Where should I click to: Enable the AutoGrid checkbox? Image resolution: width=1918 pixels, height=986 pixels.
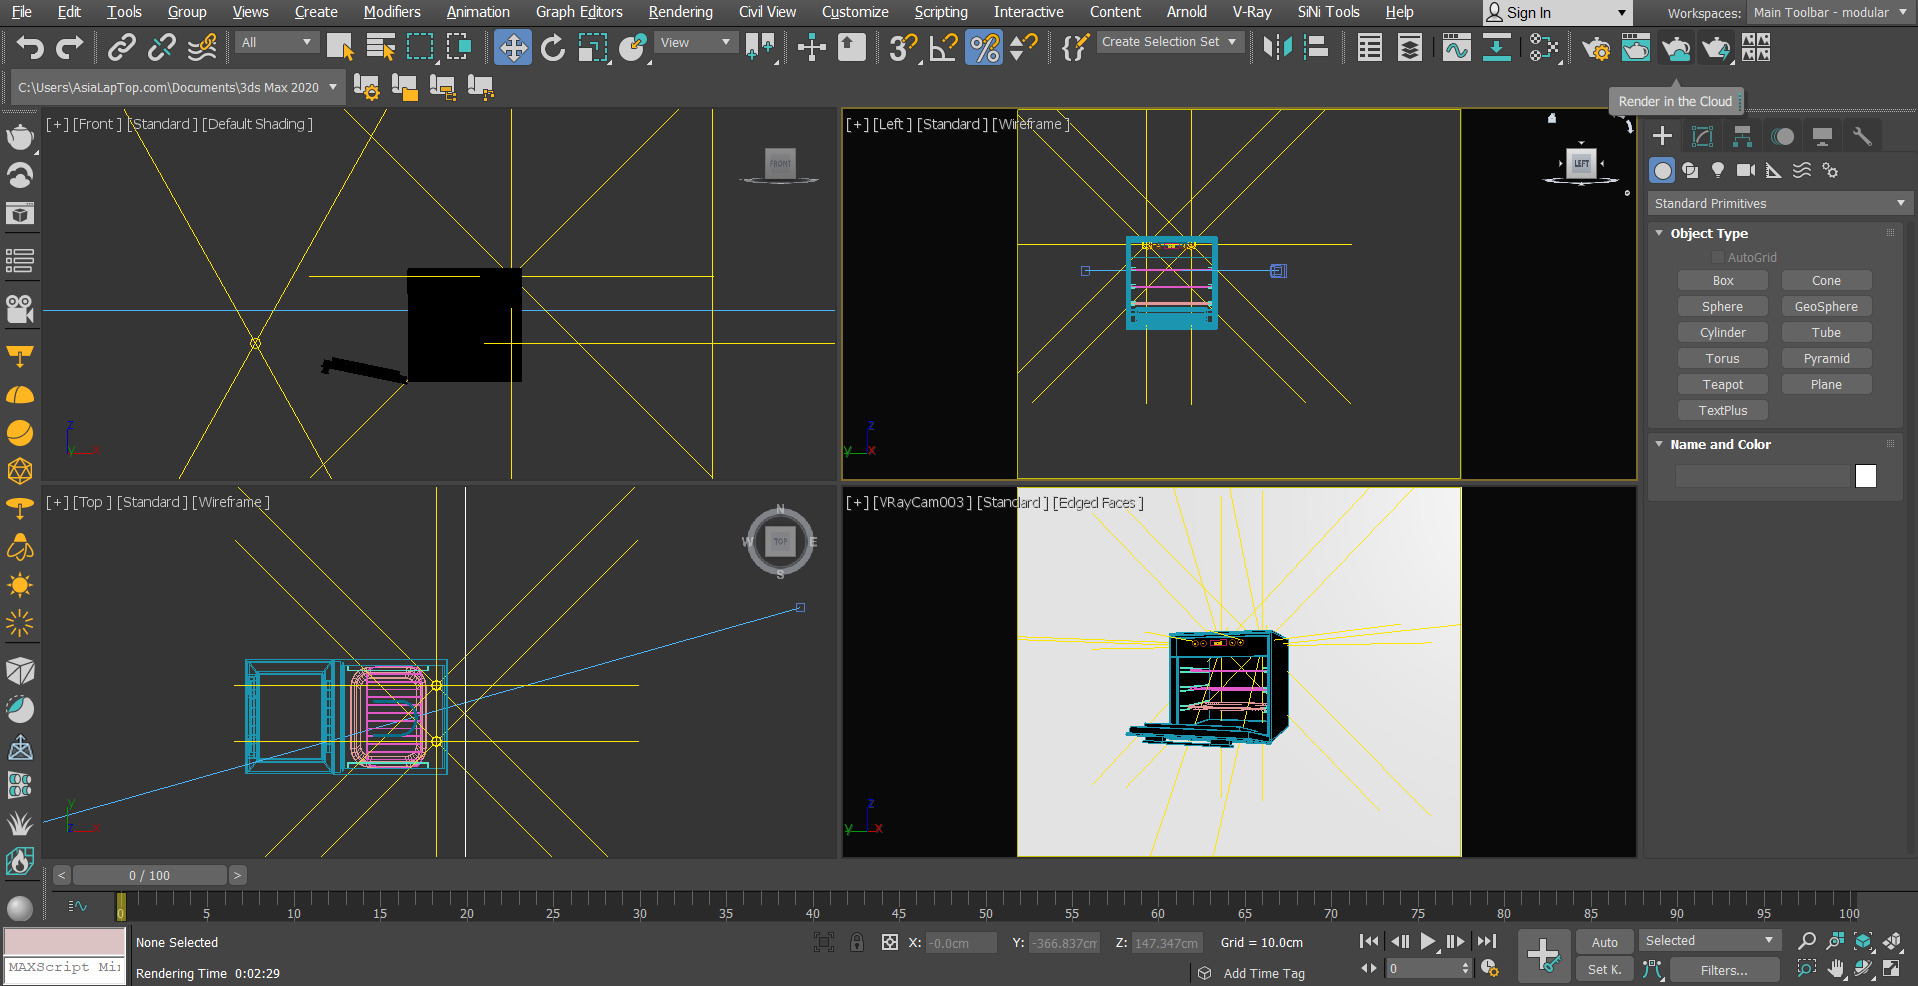[x=1717, y=257]
